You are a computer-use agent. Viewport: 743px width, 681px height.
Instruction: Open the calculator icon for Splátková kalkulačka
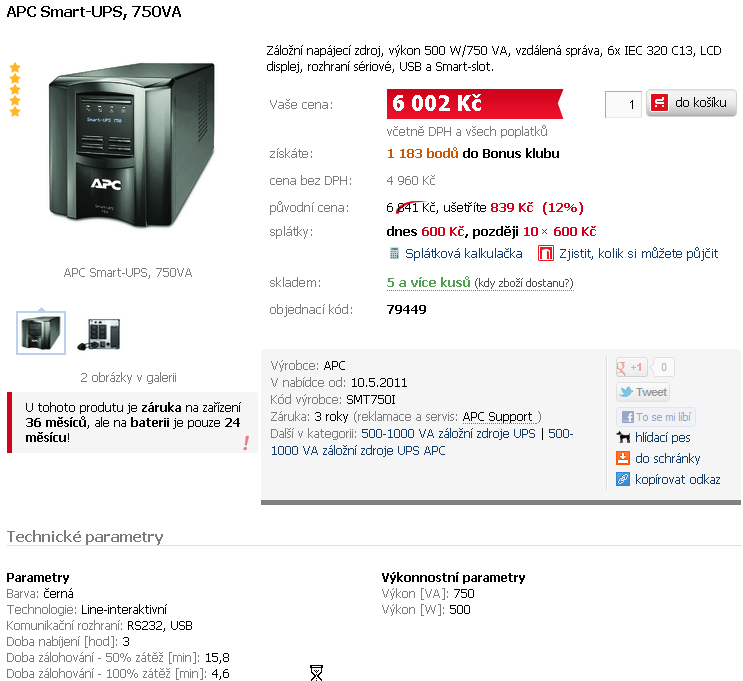394,254
